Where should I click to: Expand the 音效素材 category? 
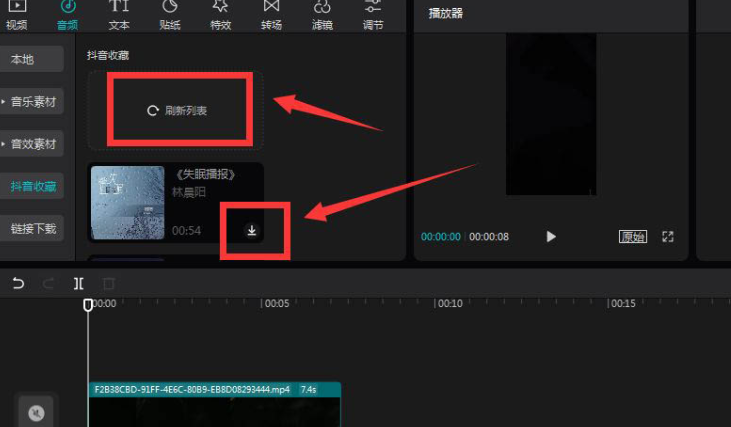(33, 143)
